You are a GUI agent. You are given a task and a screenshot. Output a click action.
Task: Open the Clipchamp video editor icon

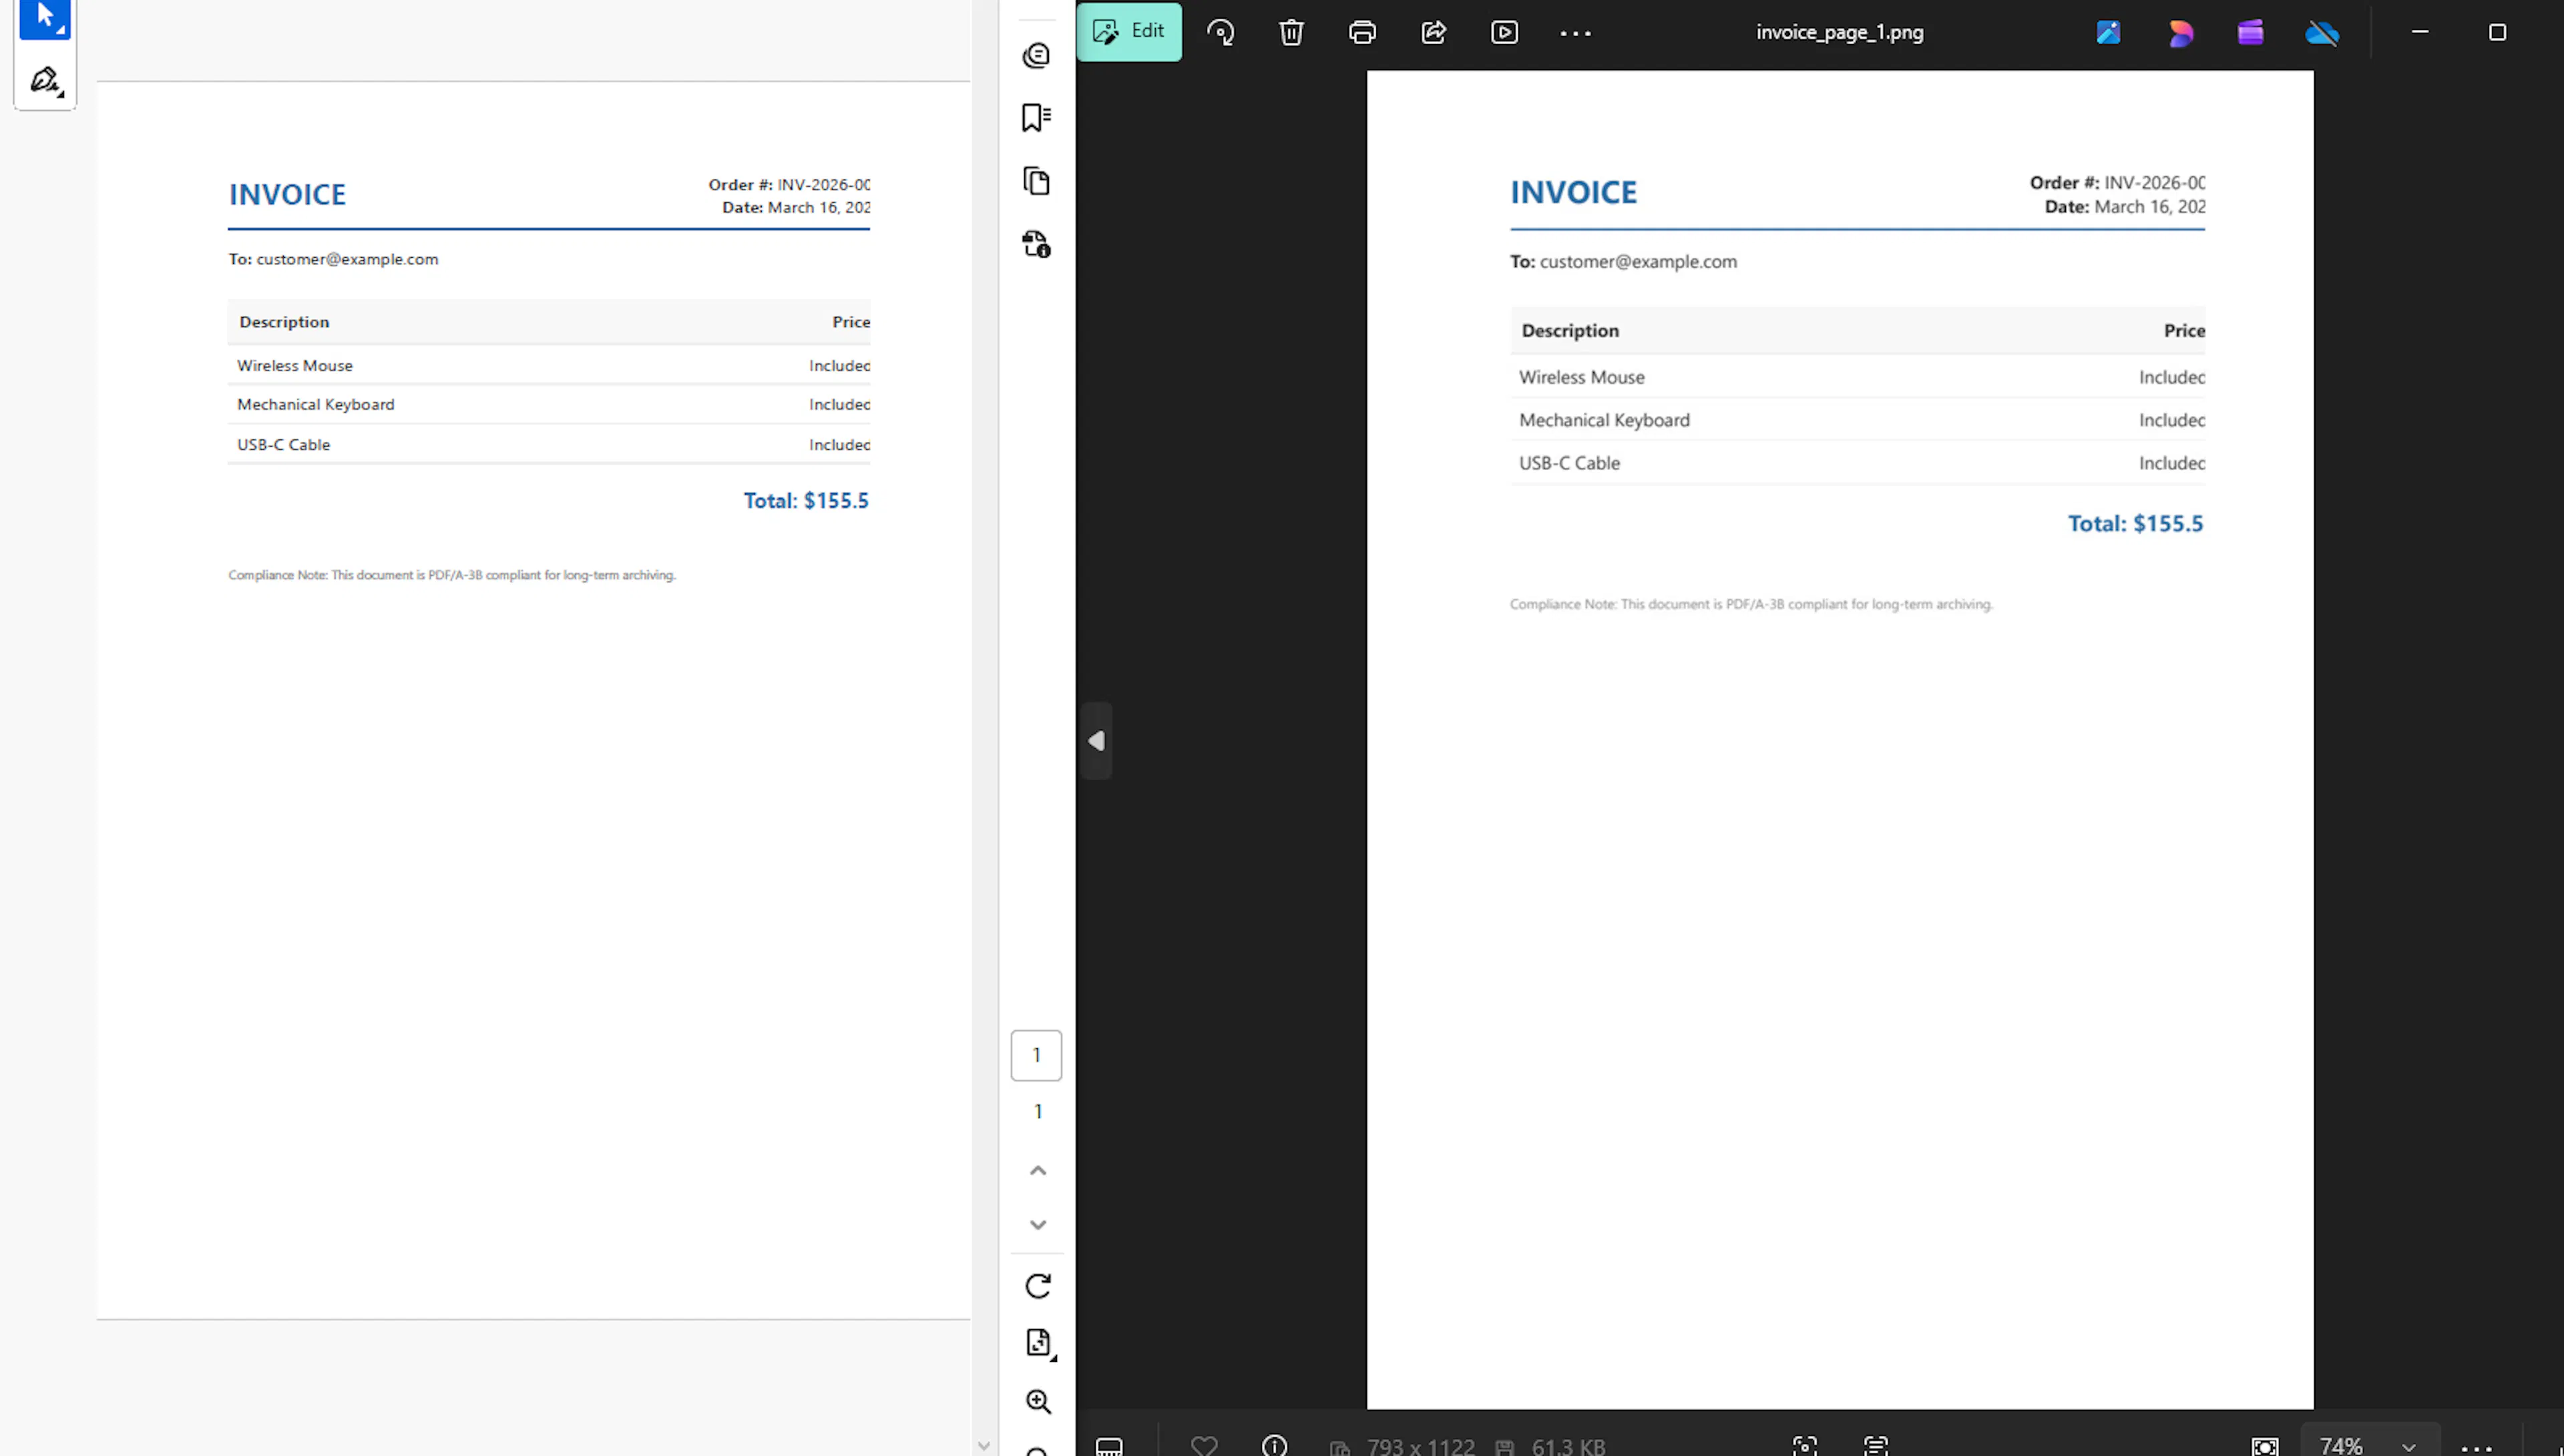click(x=2250, y=33)
